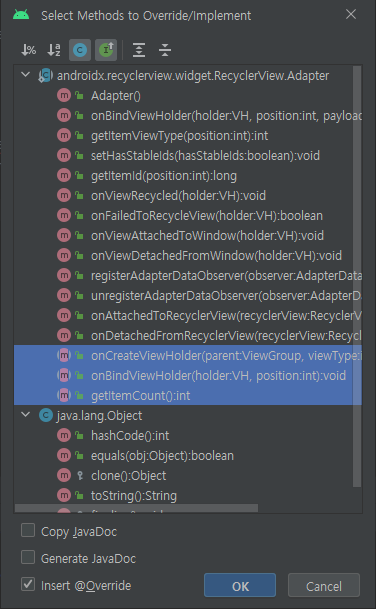Screen dimensions: 376x609
Task: Select onBindViewHolder with payloads method
Action: click(x=188, y=115)
